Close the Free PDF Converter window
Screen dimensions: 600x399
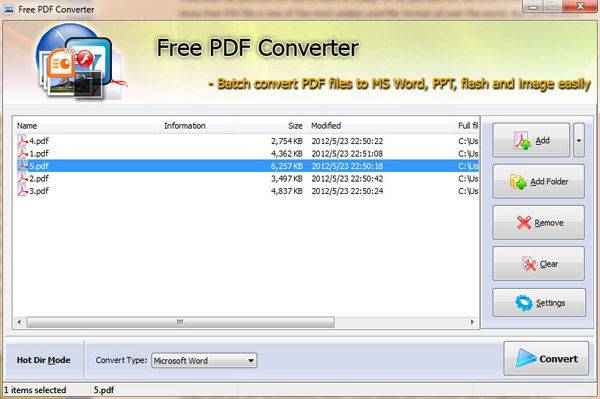pyautogui.click(x=580, y=6)
